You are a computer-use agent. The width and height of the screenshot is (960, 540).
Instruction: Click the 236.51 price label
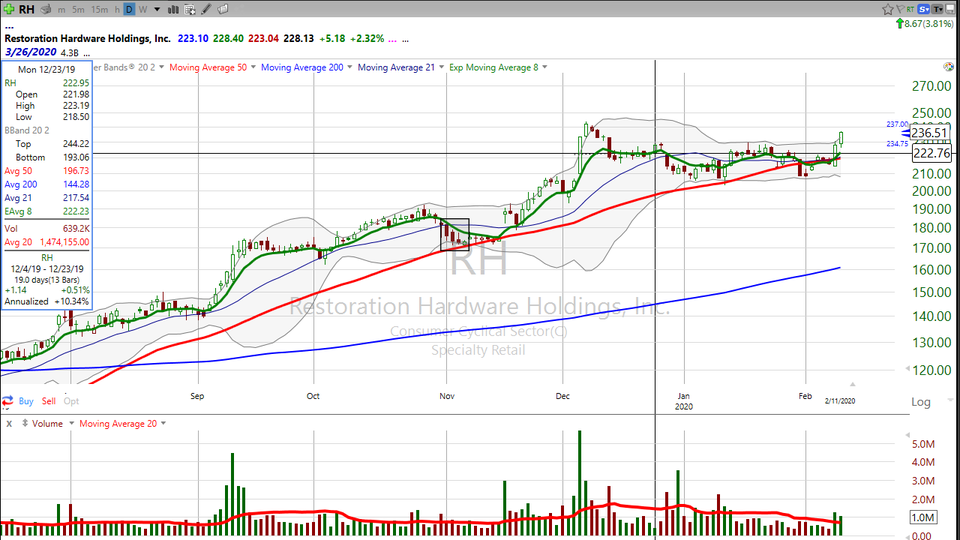coord(929,133)
